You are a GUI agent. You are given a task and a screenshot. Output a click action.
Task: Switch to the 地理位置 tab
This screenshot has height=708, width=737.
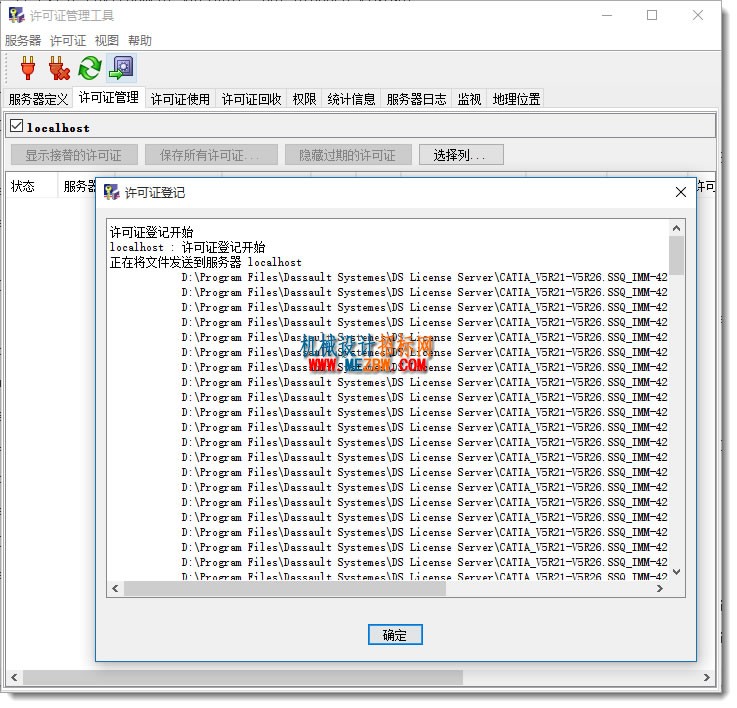(516, 100)
